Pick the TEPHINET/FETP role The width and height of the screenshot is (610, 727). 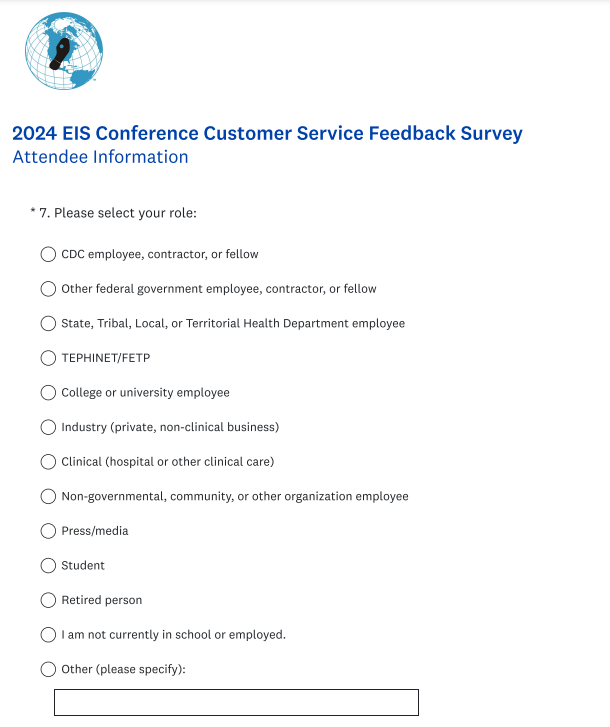(x=48, y=358)
